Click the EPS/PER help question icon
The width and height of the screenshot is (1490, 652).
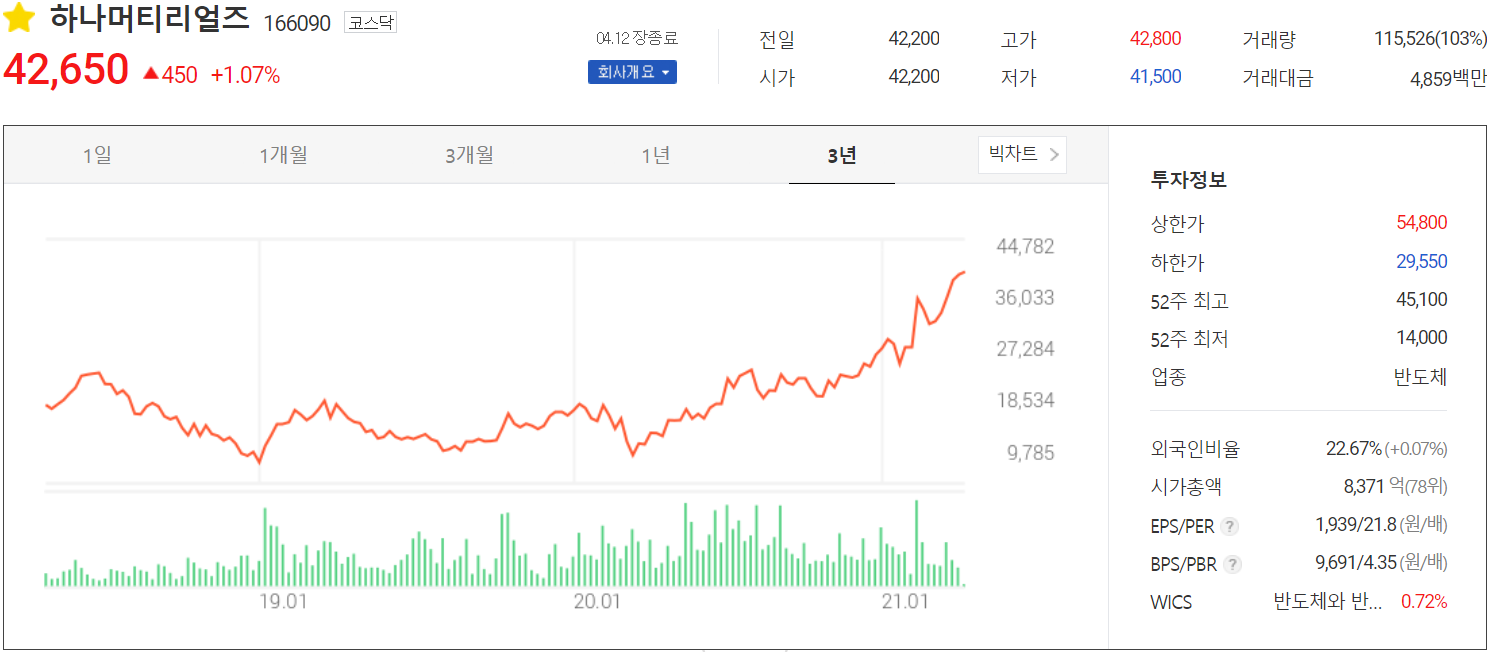tap(1230, 526)
